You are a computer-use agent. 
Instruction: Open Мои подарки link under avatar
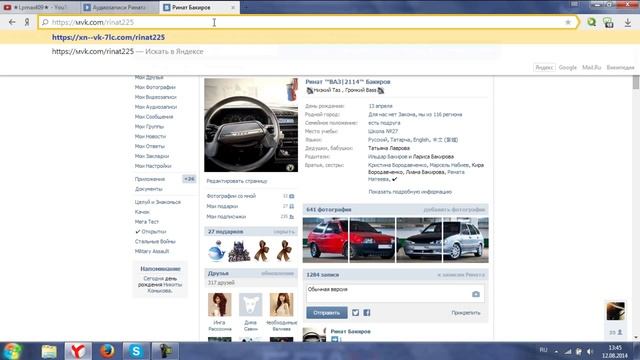[x=222, y=206]
